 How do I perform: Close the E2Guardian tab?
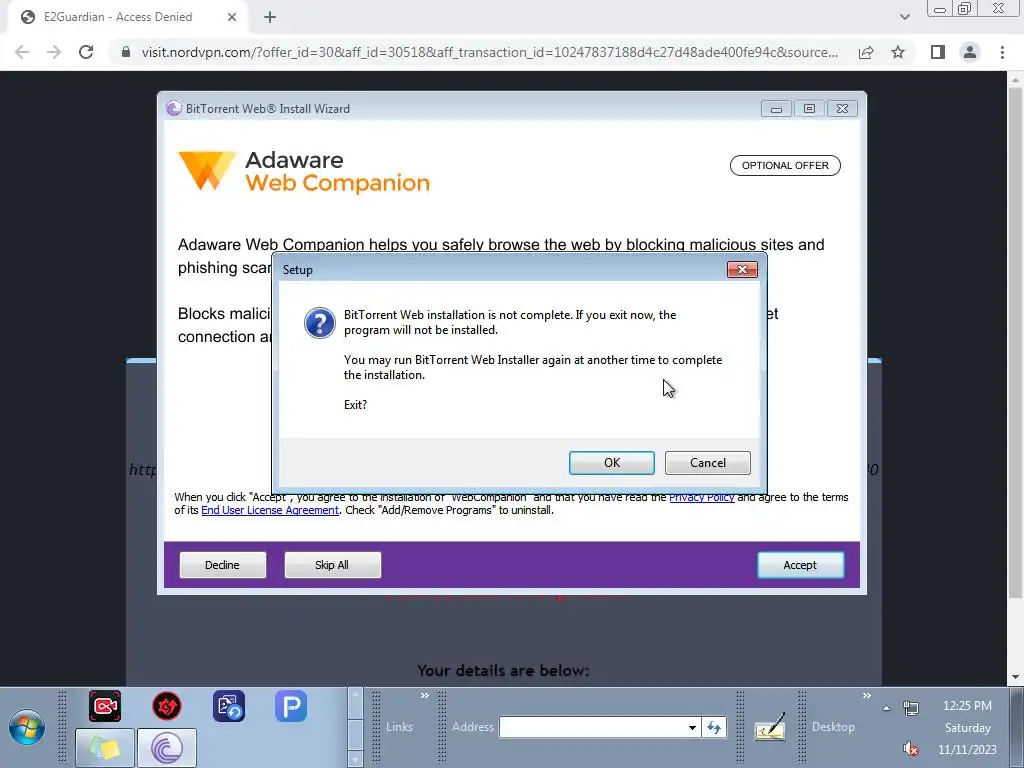(x=232, y=17)
